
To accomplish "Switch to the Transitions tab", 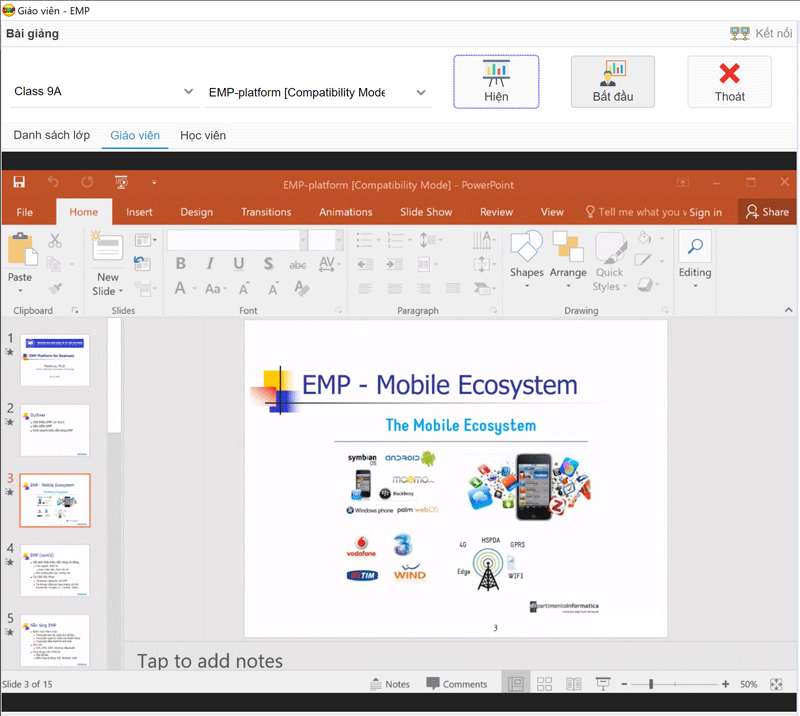I will pos(266,212).
